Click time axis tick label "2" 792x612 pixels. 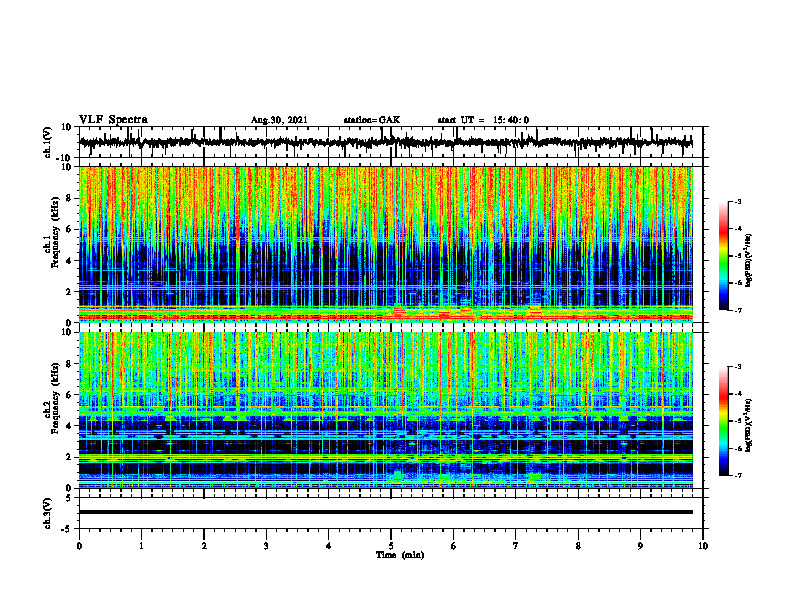[204, 546]
